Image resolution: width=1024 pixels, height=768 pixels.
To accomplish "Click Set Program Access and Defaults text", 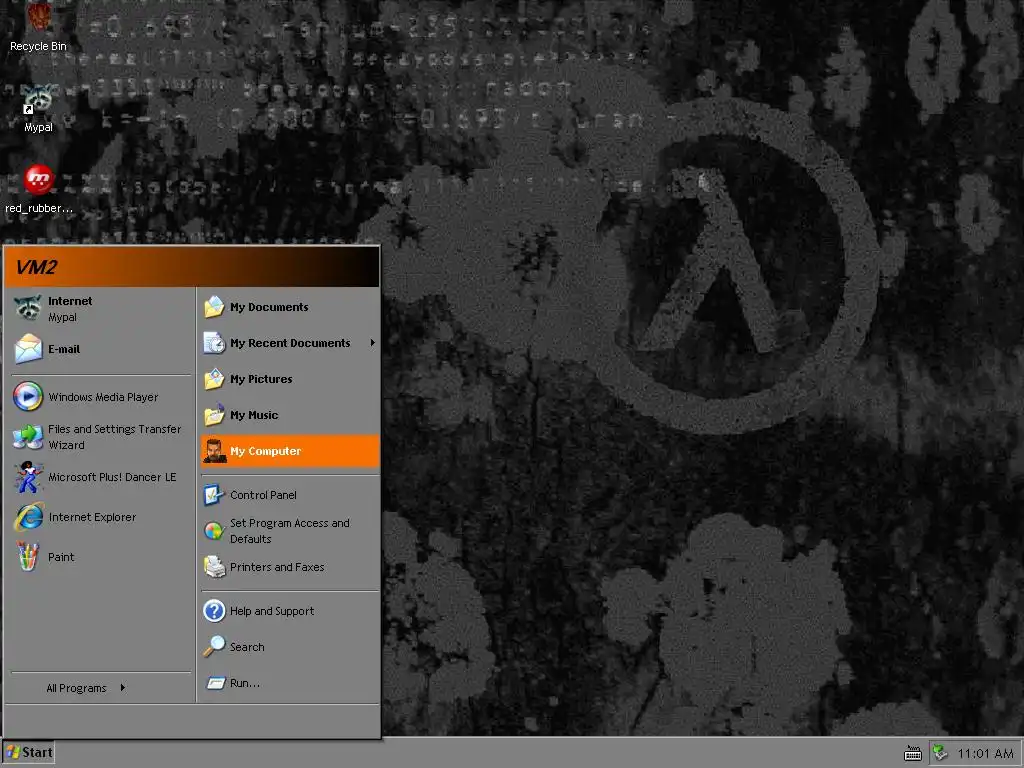I will 289,531.
